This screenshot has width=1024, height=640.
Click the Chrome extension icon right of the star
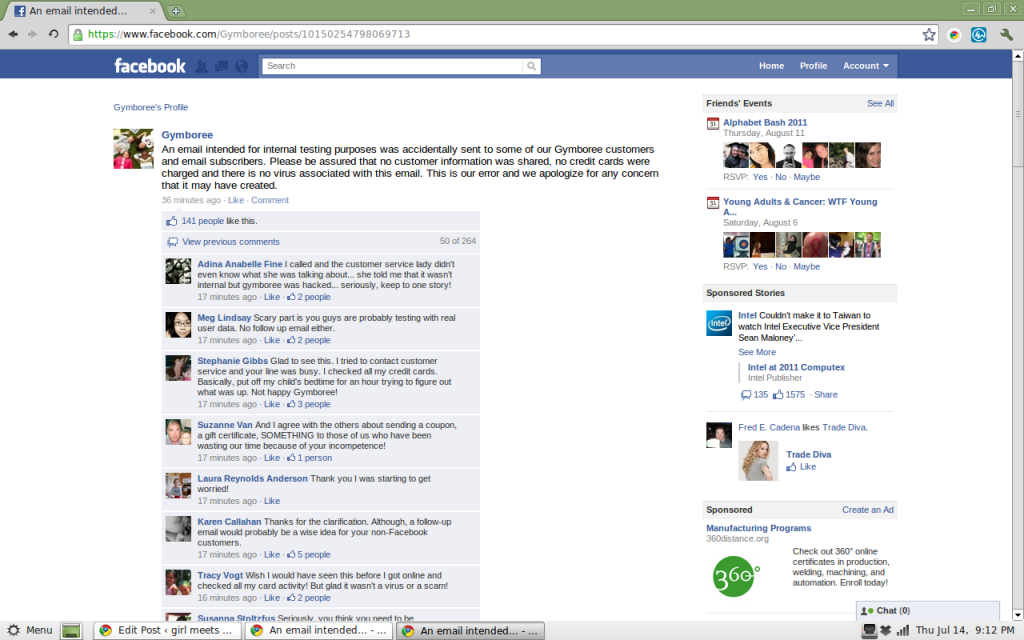coord(954,35)
